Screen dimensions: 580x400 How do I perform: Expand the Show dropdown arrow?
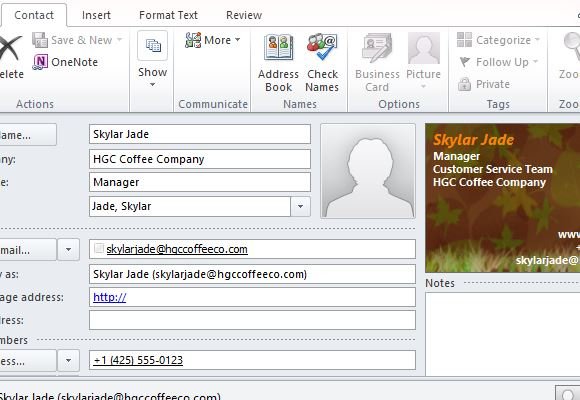coord(152,85)
